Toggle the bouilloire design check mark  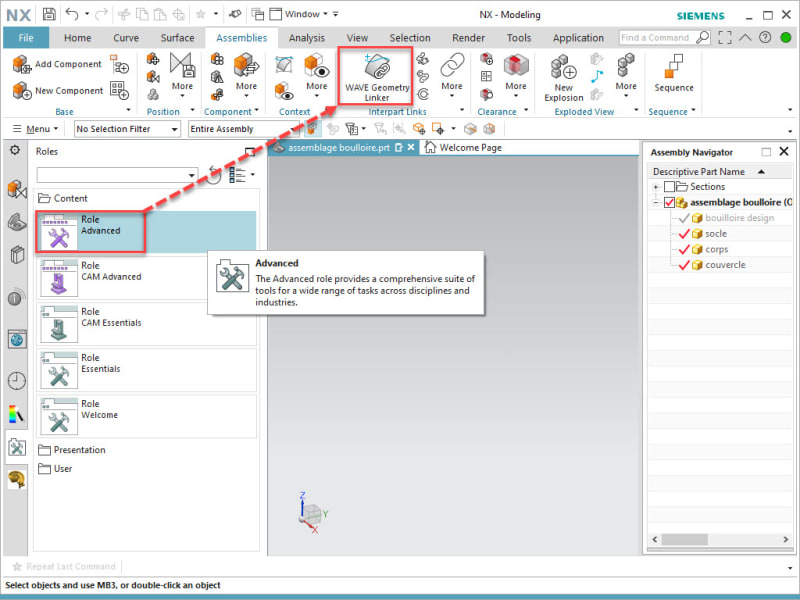tap(684, 218)
